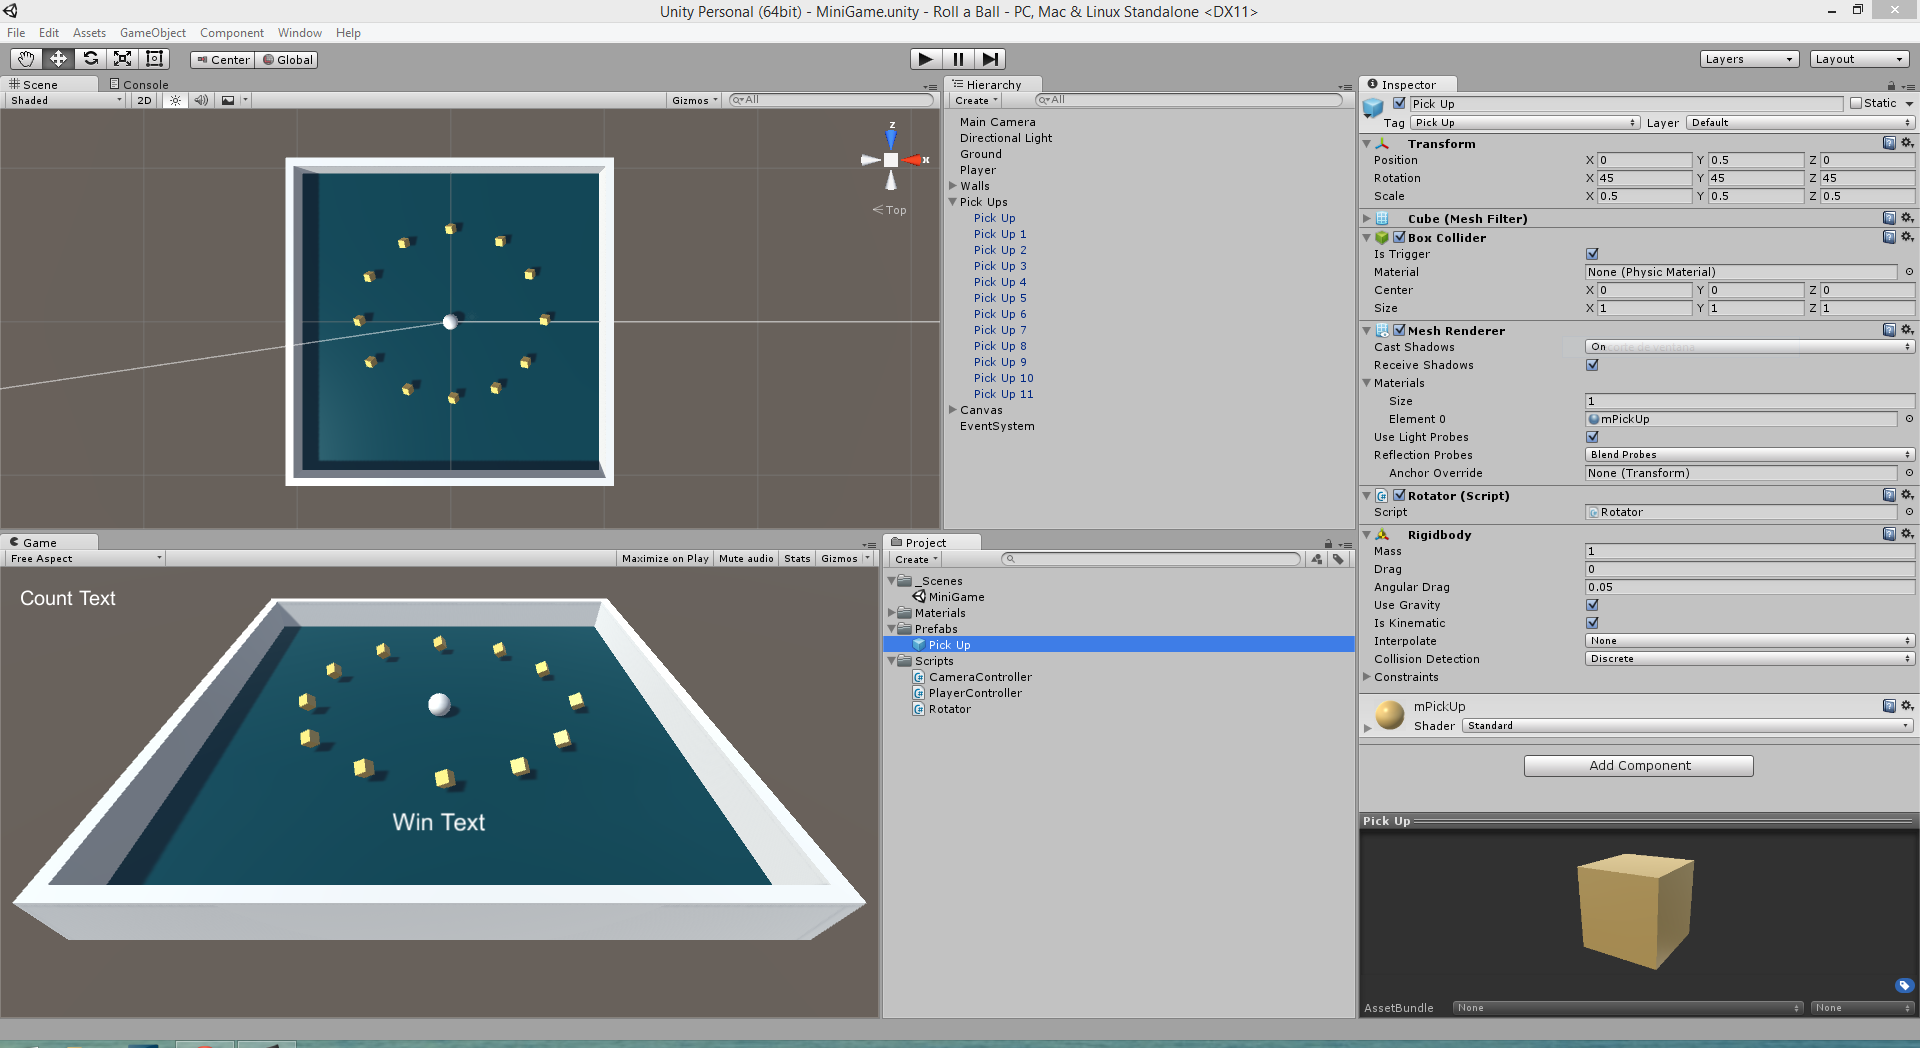Select the Move (translate) tool
Image resolution: width=1920 pixels, height=1048 pixels.
58,59
